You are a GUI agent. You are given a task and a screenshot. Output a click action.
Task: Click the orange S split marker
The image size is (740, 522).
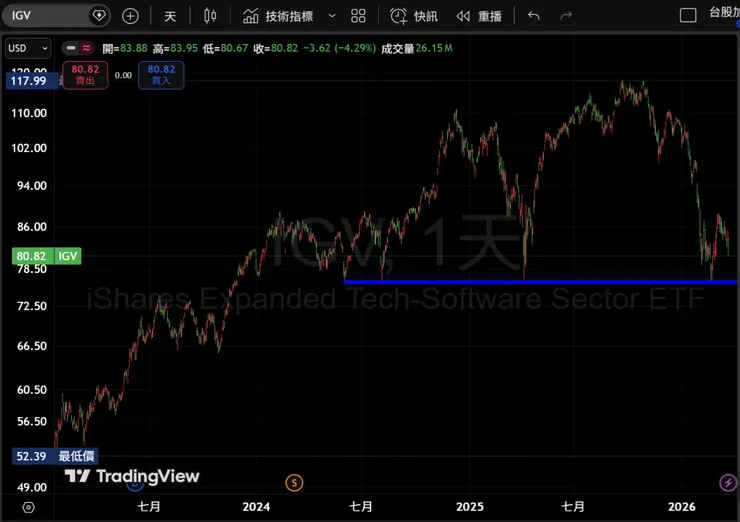pos(294,482)
